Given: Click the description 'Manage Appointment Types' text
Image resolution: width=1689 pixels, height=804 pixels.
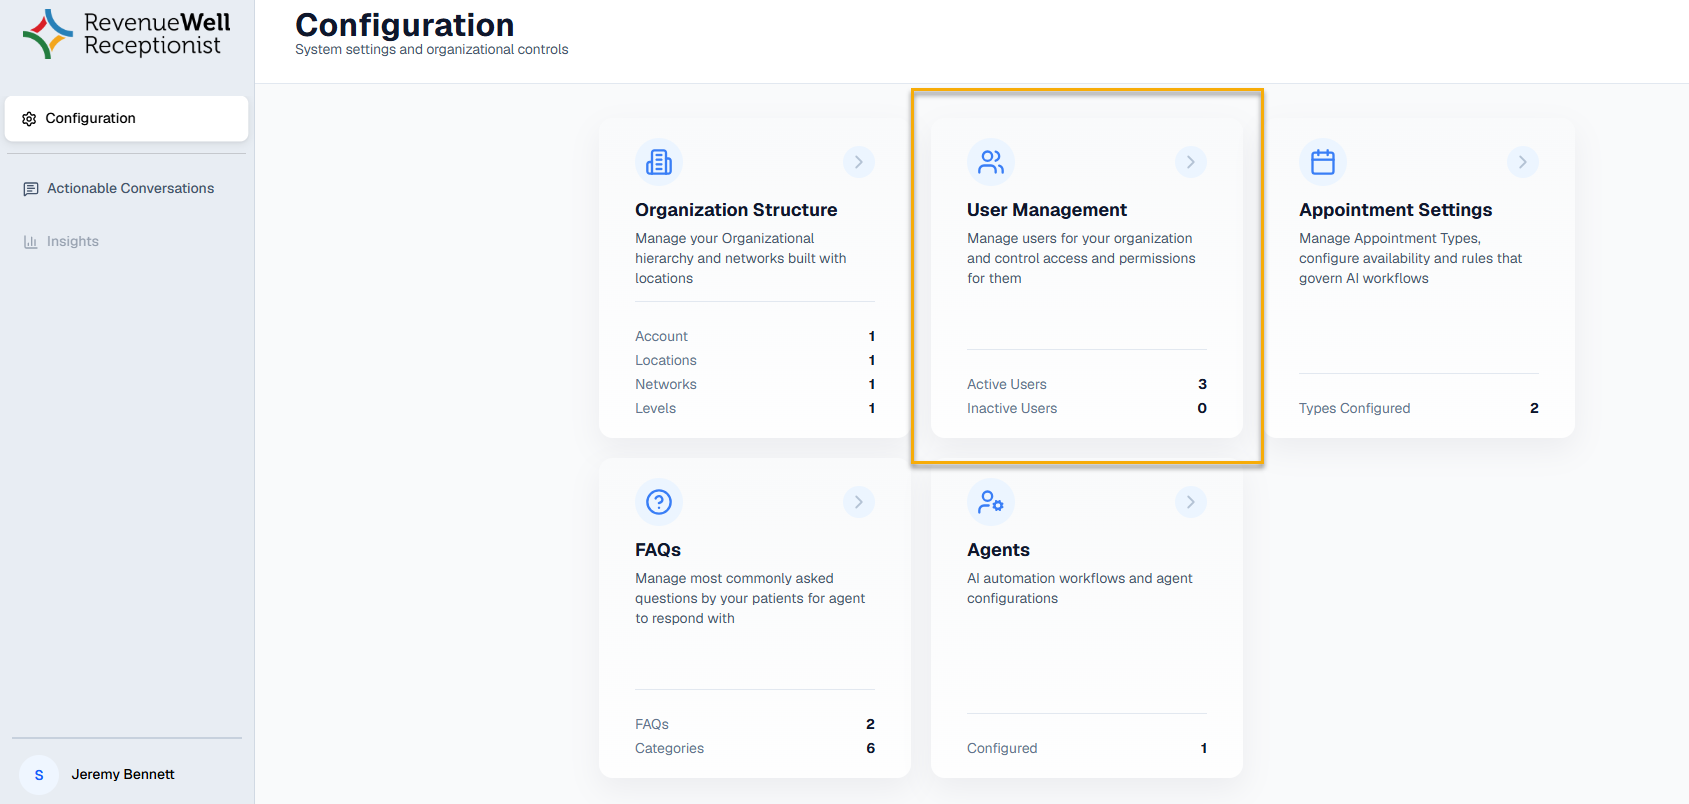Looking at the screenshot, I should tap(1411, 258).
